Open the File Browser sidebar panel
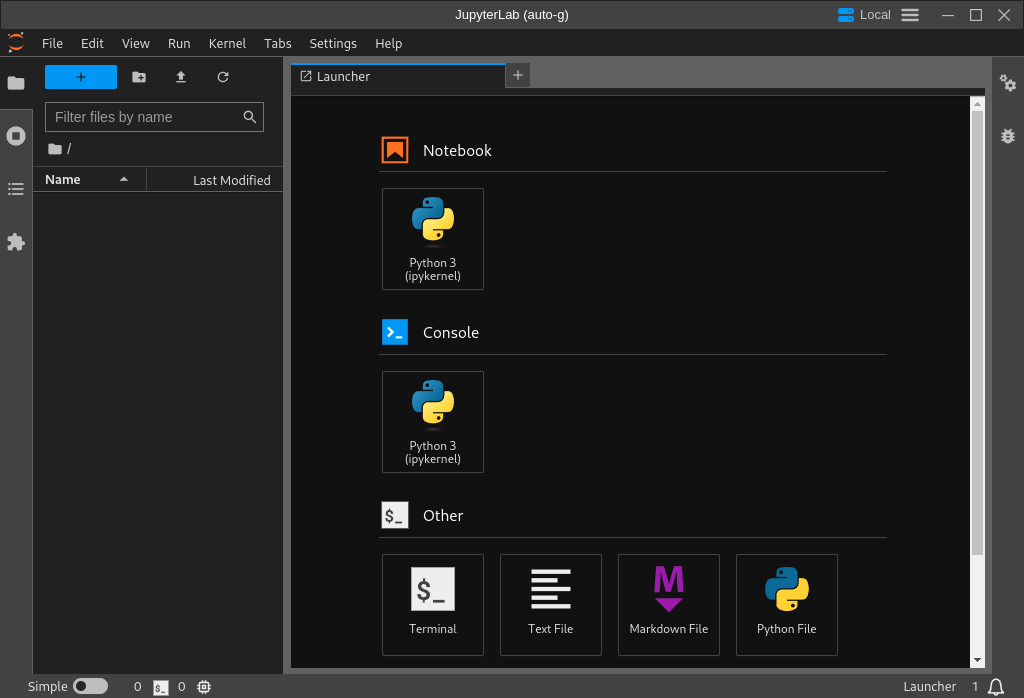1024x698 pixels. [x=16, y=83]
